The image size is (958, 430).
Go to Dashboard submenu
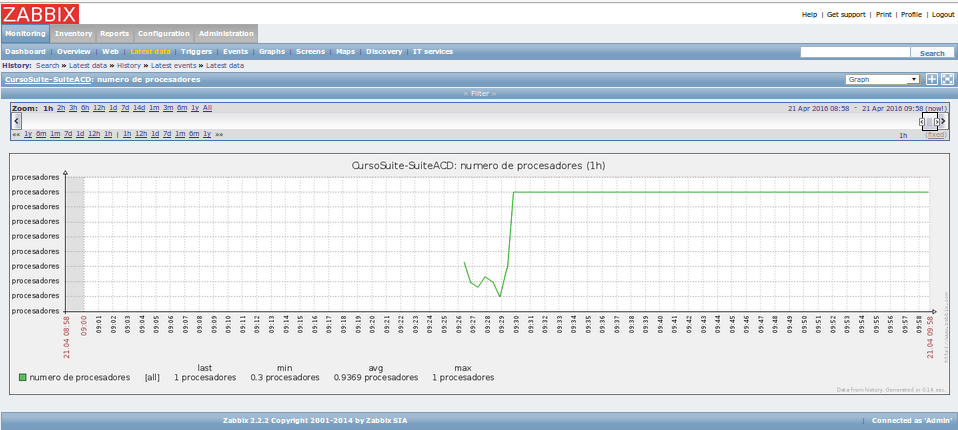click(x=25, y=52)
